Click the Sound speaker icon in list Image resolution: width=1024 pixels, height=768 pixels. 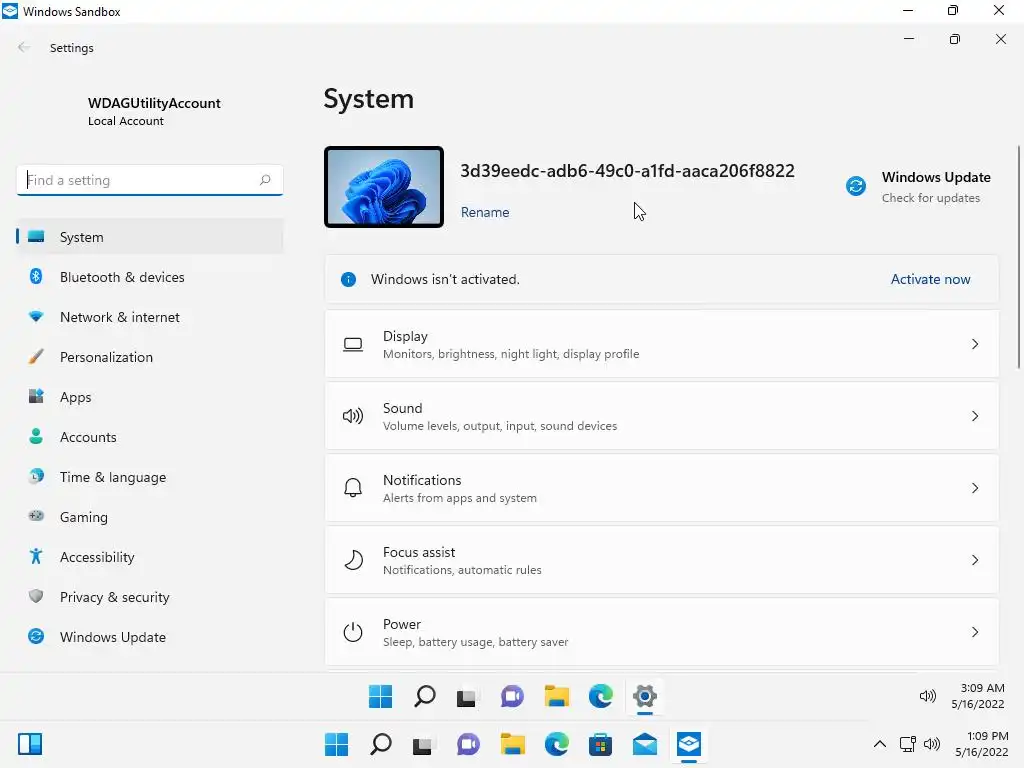353,416
